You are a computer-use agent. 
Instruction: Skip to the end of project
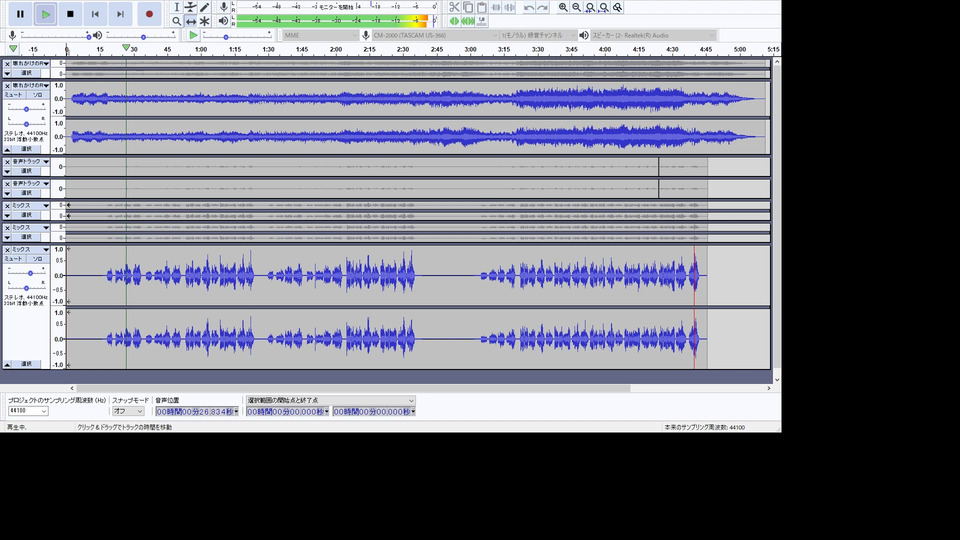tap(120, 14)
